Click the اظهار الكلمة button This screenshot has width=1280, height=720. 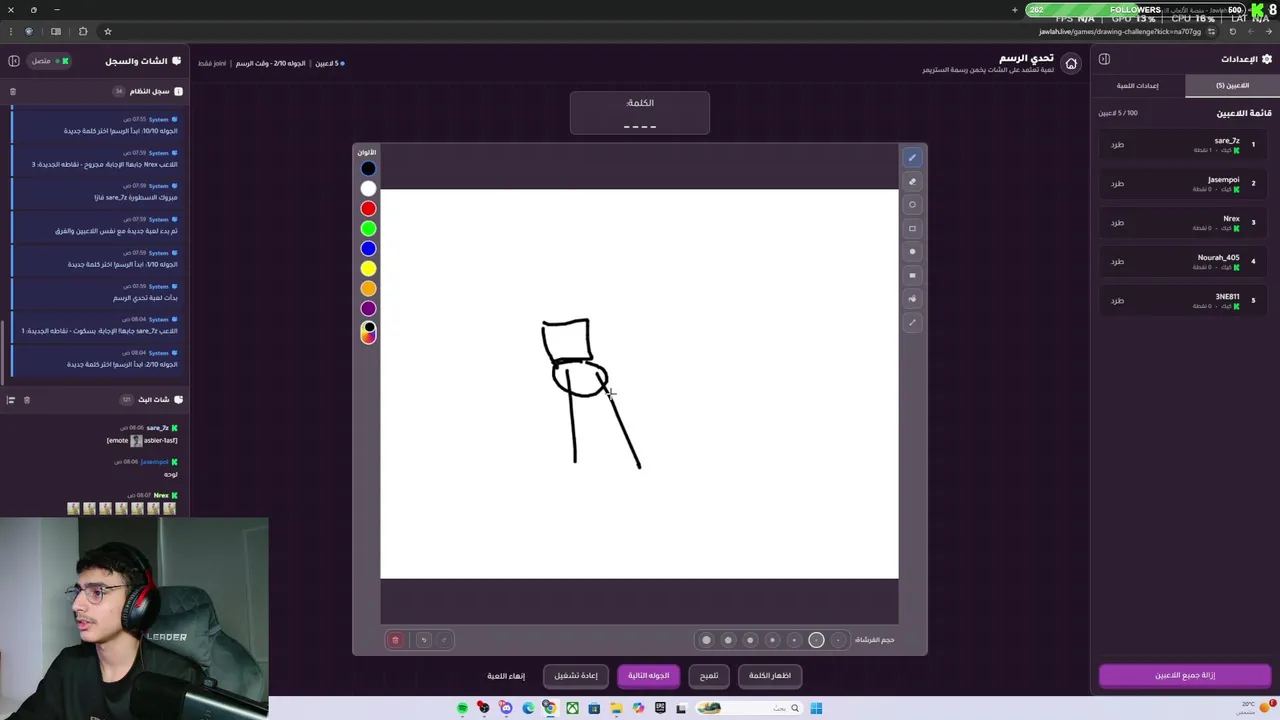(770, 675)
